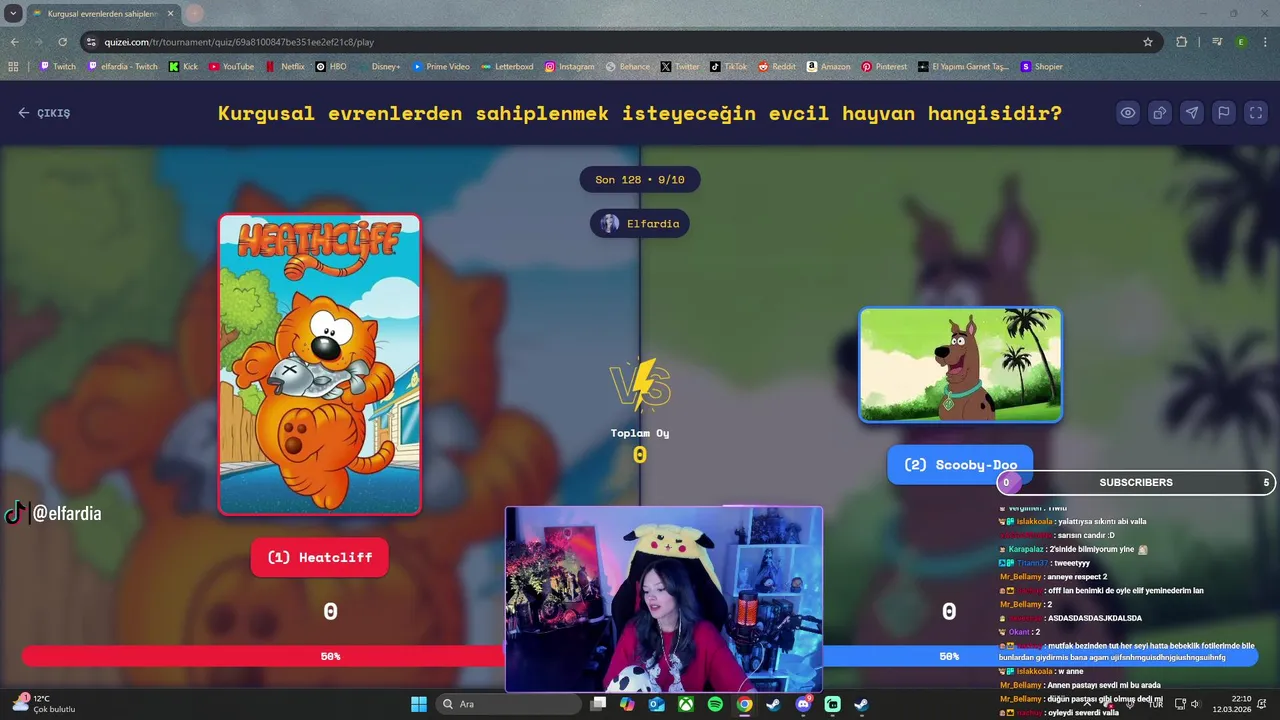The image size is (1280, 720).
Task: Open the Behance bookmark
Action: (x=628, y=67)
